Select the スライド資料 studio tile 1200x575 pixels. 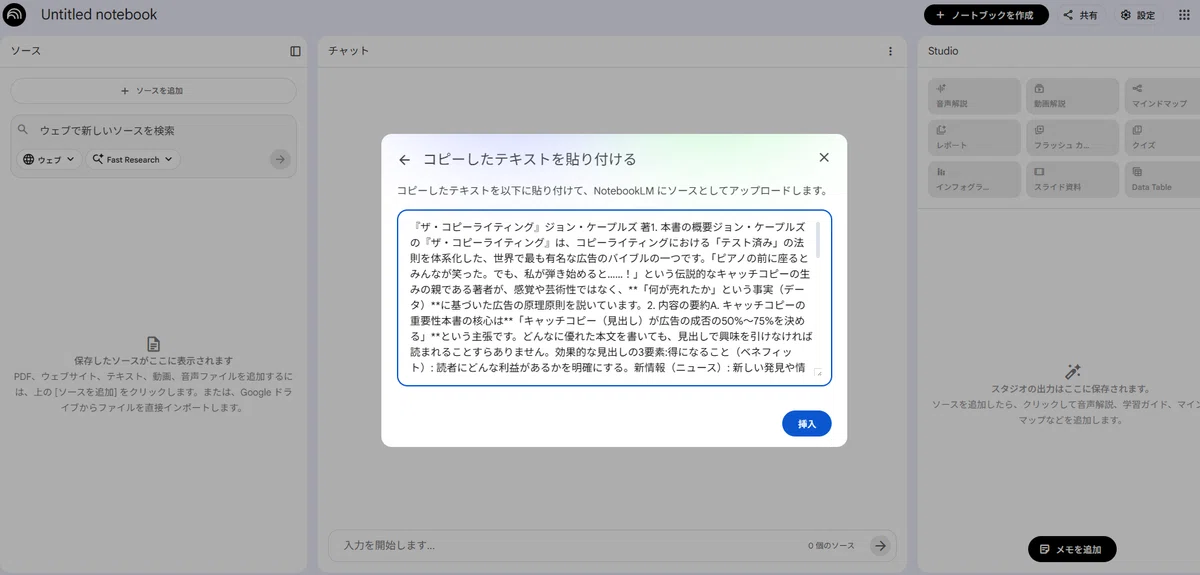click(x=1072, y=179)
